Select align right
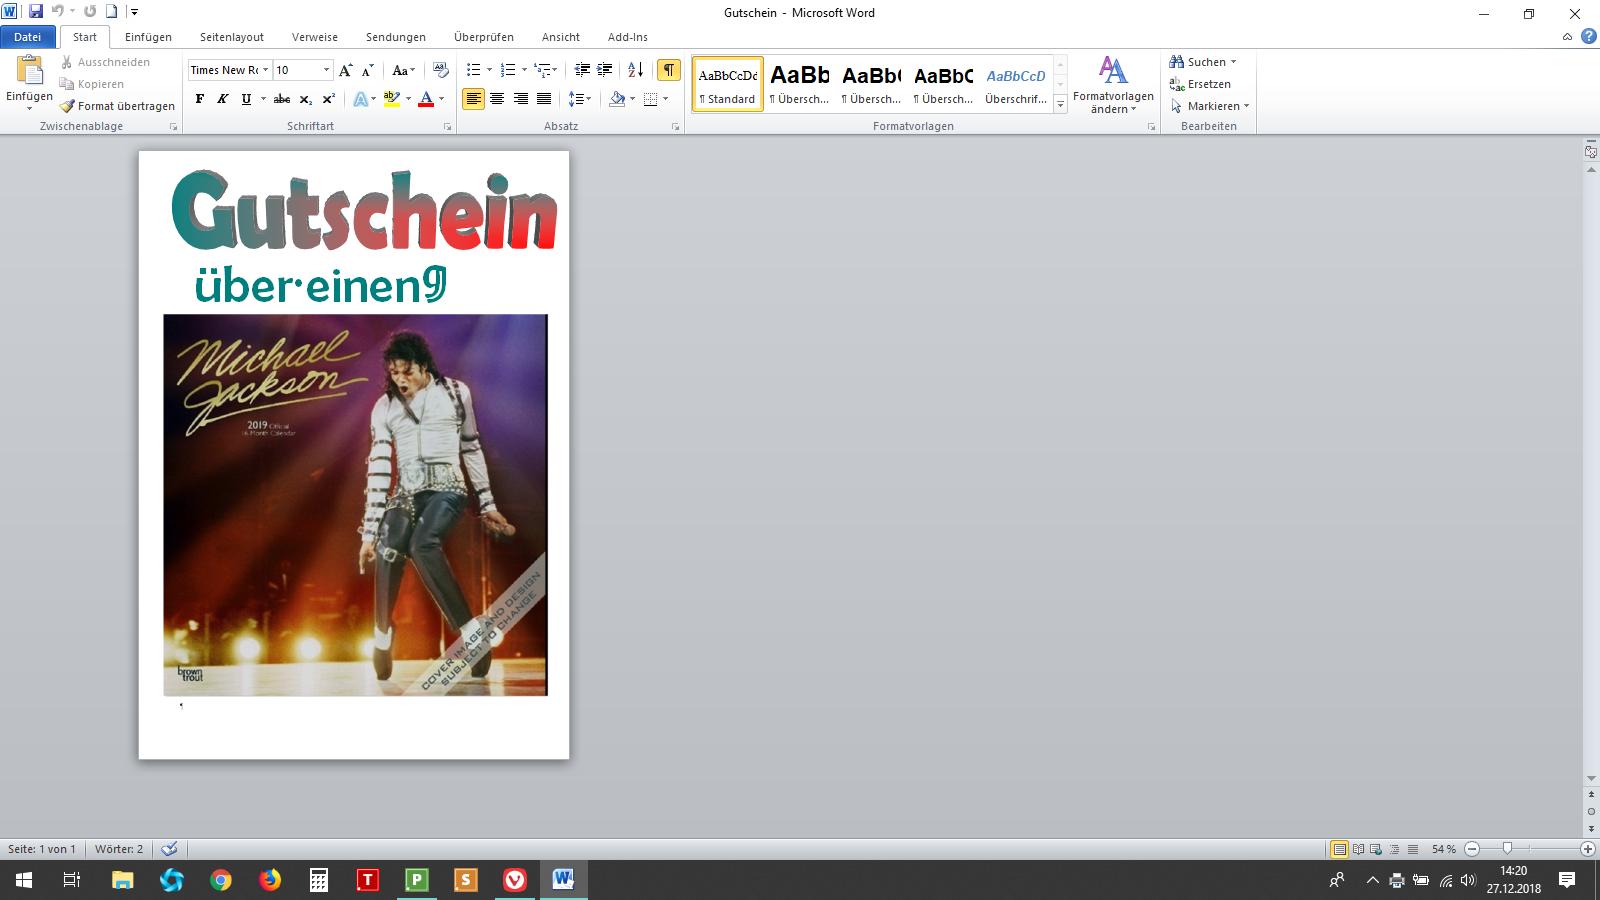Viewport: 1600px width, 900px height. coord(521,99)
